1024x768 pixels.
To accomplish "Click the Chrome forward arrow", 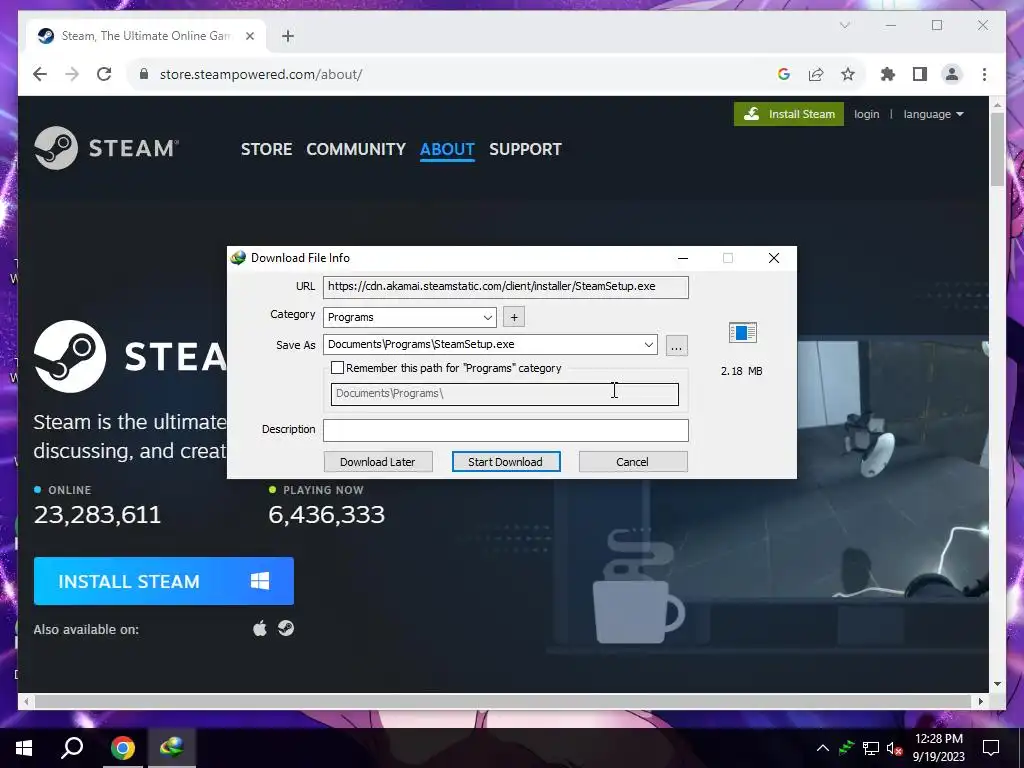I will click(x=72, y=74).
